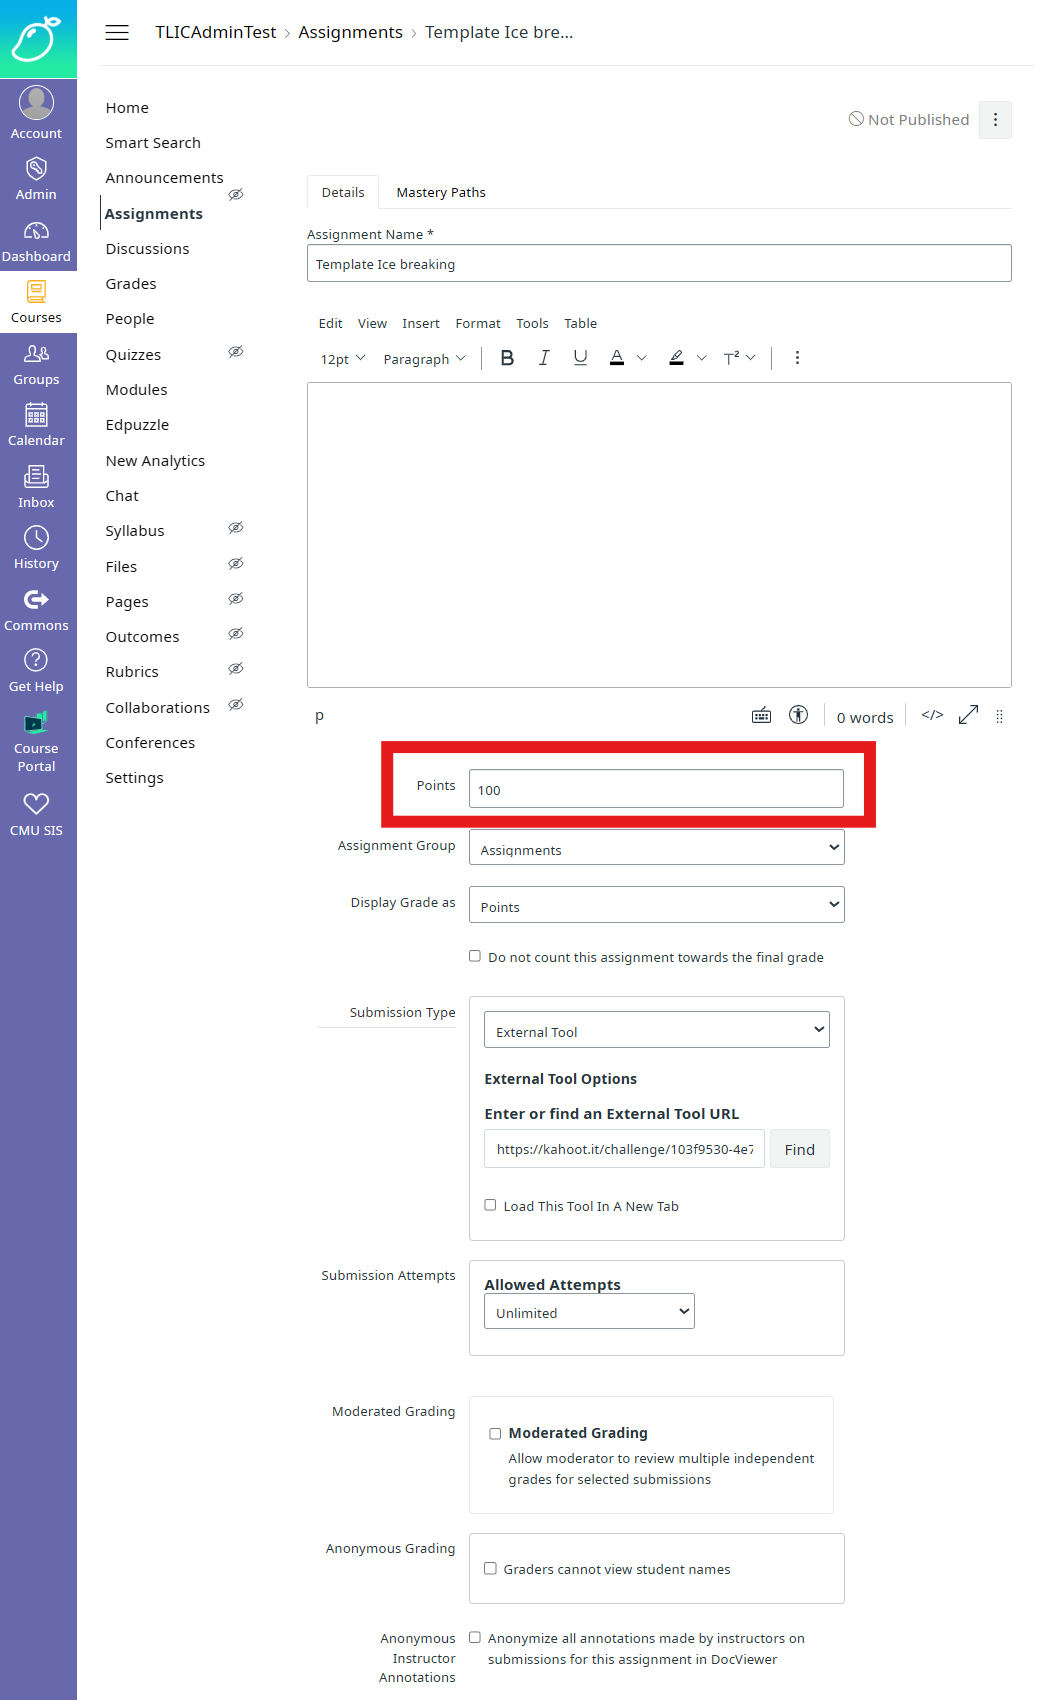This screenshot has width=1054, height=1700.
Task: Open the Display Grade as dropdown
Action: 656,905
